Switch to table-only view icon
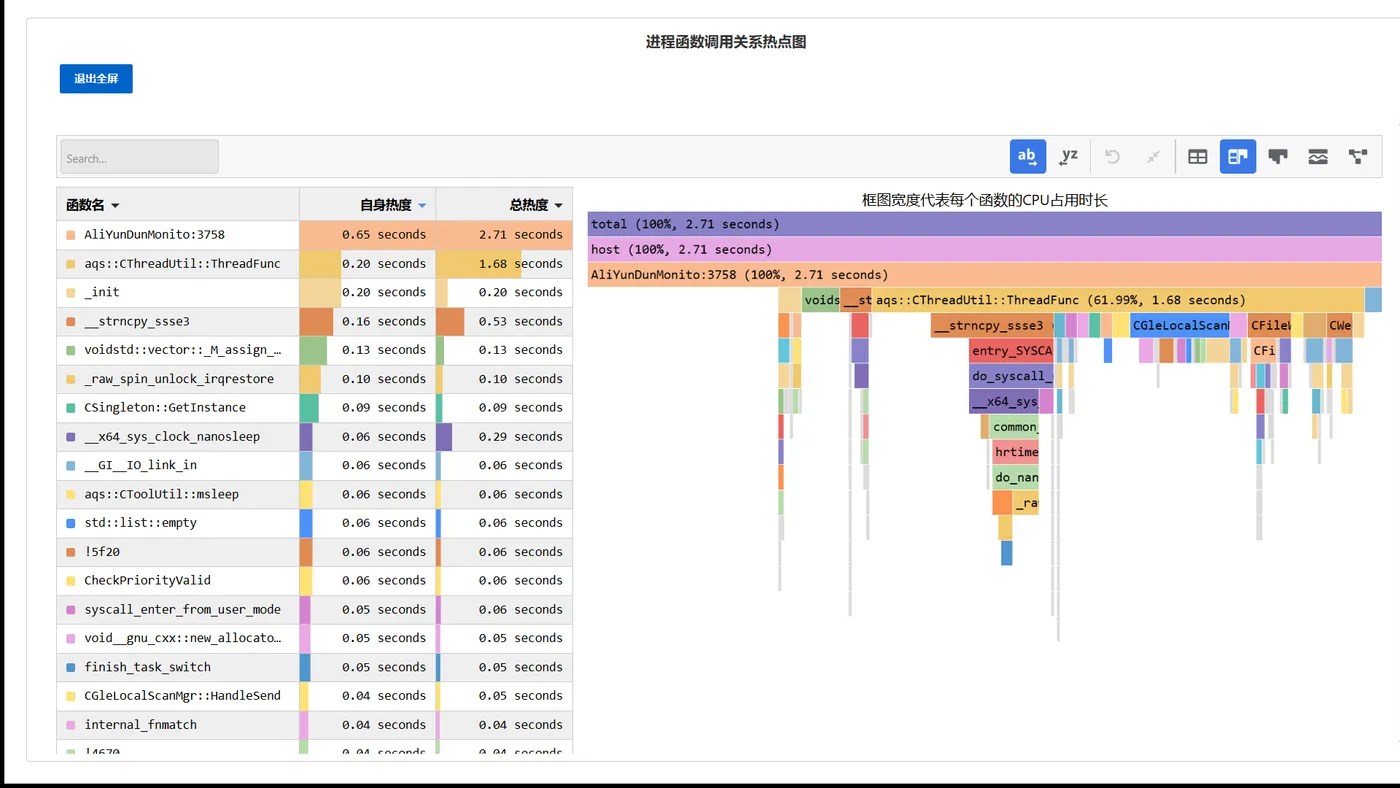1400x788 pixels. coord(1197,156)
